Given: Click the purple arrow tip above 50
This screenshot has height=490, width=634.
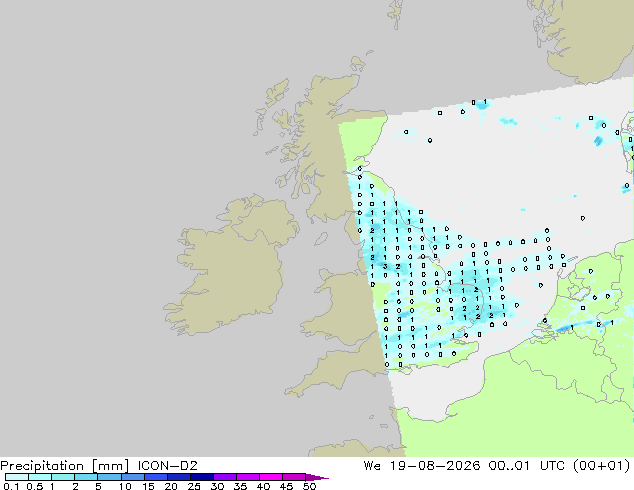Looking at the screenshot, I should pos(317,477).
